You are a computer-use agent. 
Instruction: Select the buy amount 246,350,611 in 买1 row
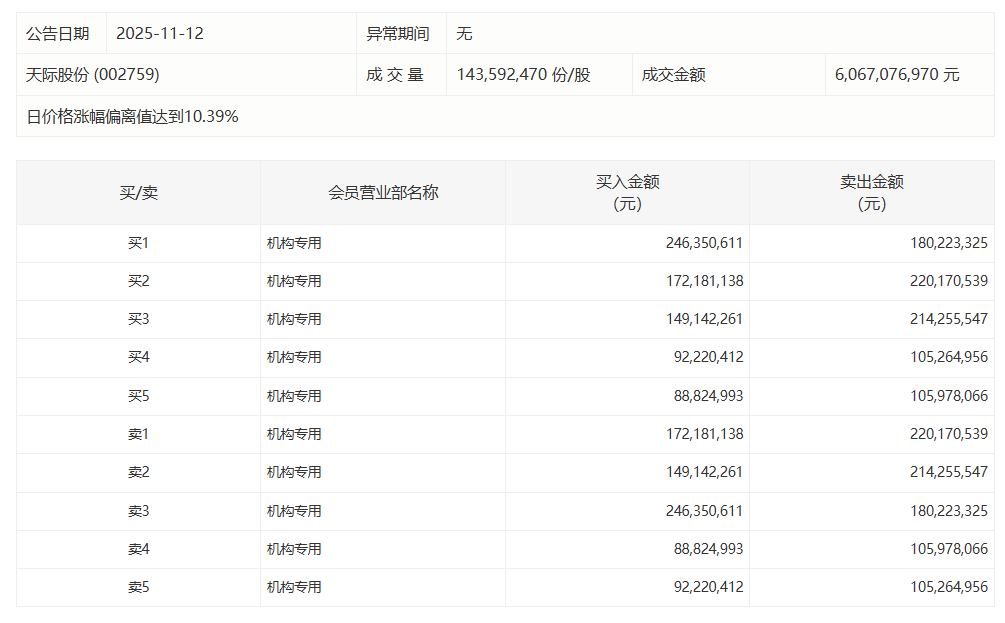click(706, 242)
